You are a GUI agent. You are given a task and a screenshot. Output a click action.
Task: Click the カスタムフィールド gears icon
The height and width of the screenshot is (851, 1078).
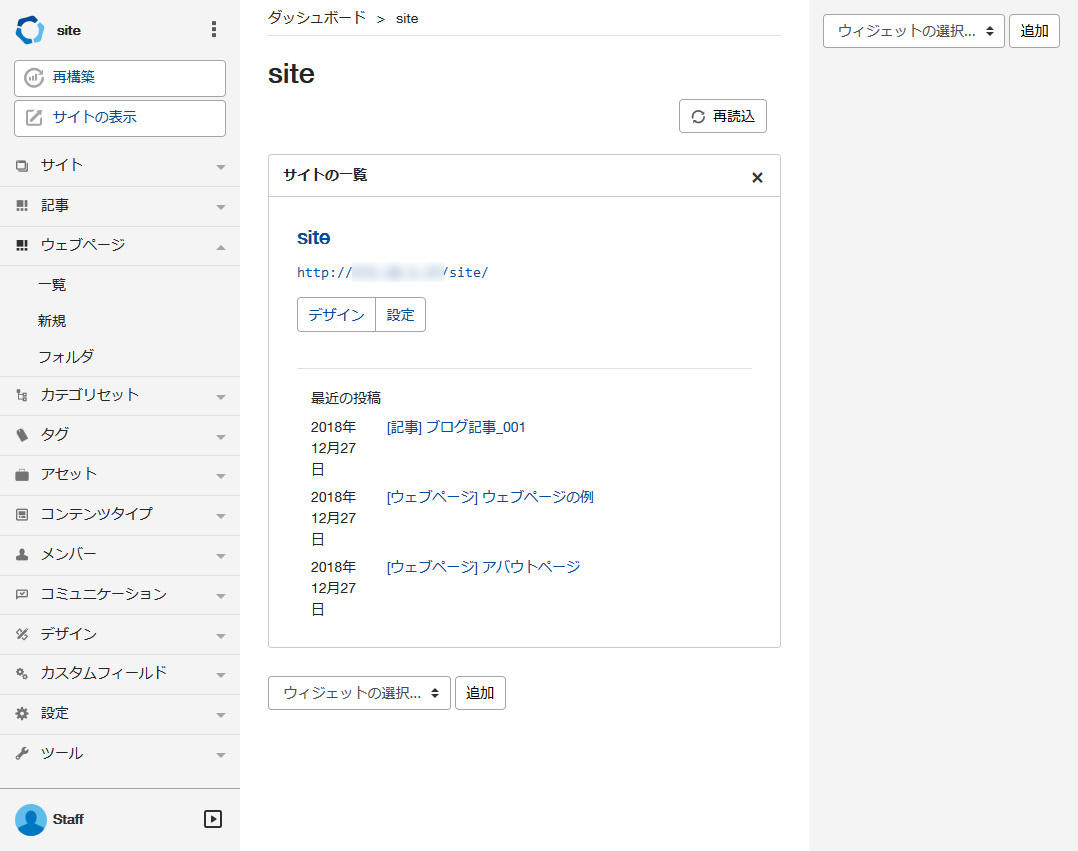point(22,674)
